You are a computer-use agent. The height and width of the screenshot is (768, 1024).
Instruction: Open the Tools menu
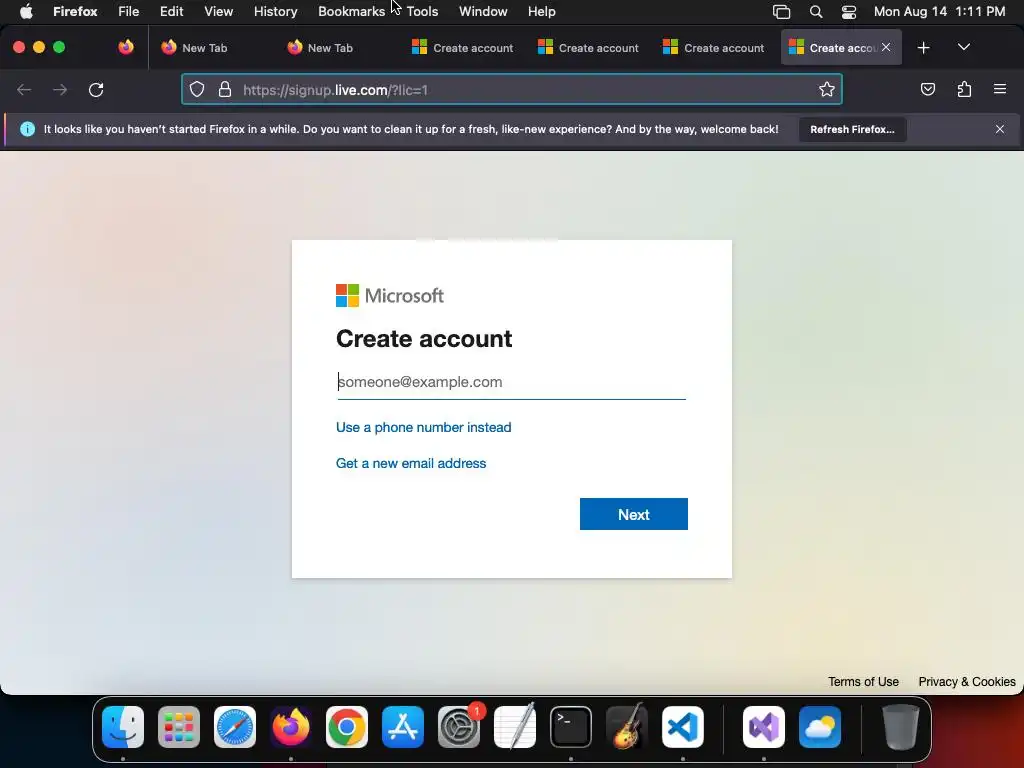[423, 11]
